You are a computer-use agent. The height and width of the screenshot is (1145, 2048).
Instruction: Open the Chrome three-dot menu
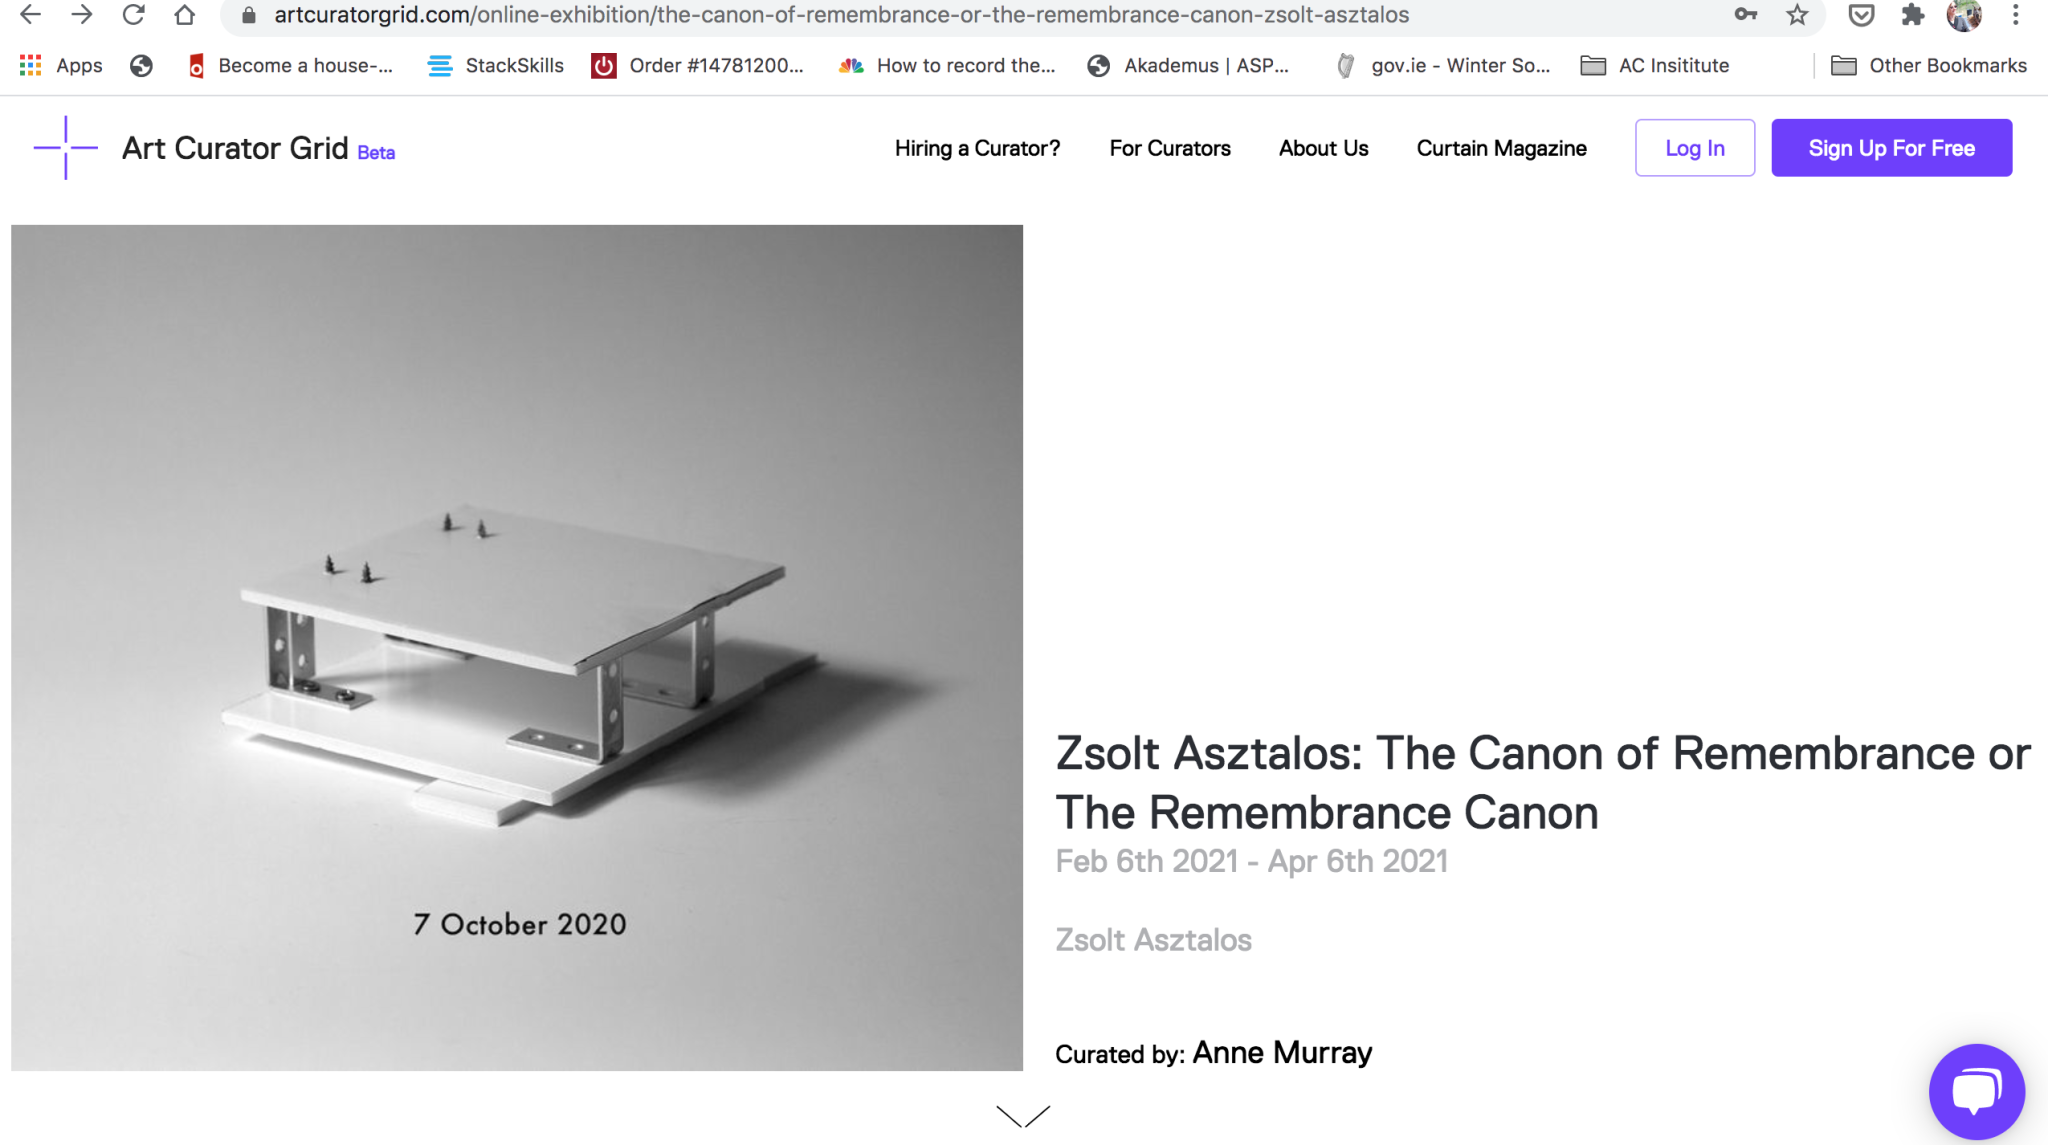[x=2015, y=15]
